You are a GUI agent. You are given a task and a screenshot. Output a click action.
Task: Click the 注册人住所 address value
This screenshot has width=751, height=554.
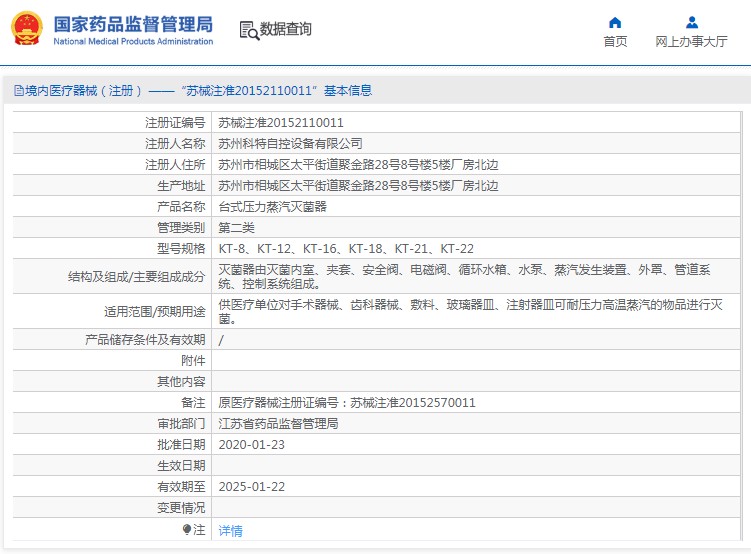tap(358, 165)
